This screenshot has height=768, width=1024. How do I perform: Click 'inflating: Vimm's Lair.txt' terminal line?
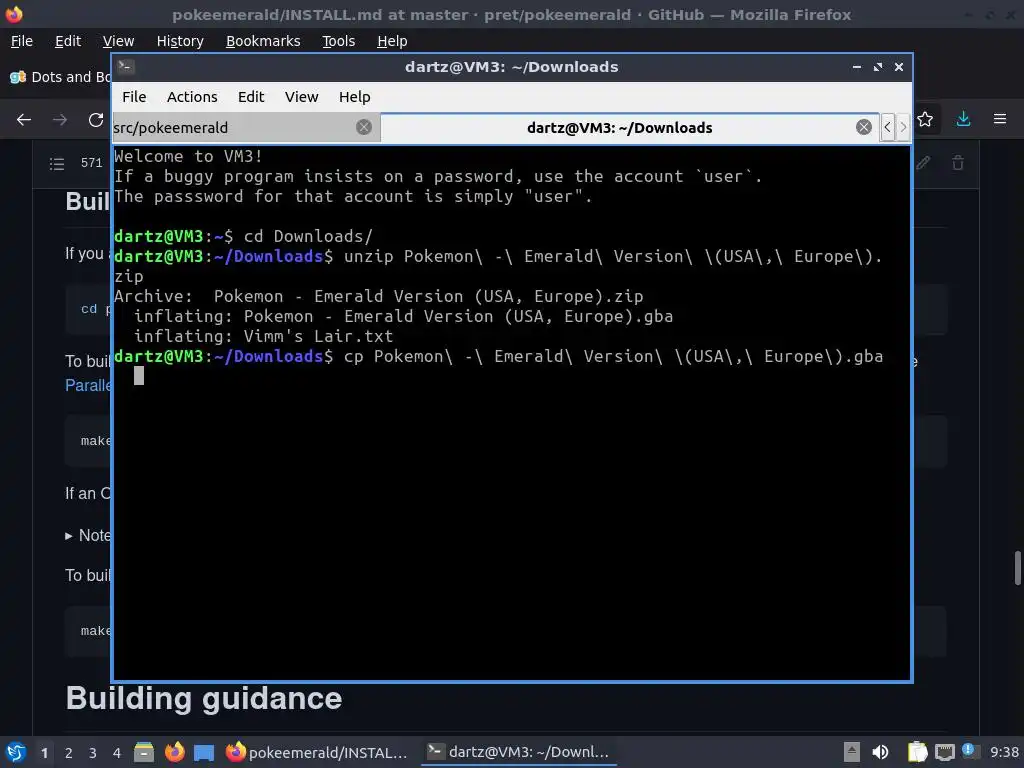[x=263, y=336]
